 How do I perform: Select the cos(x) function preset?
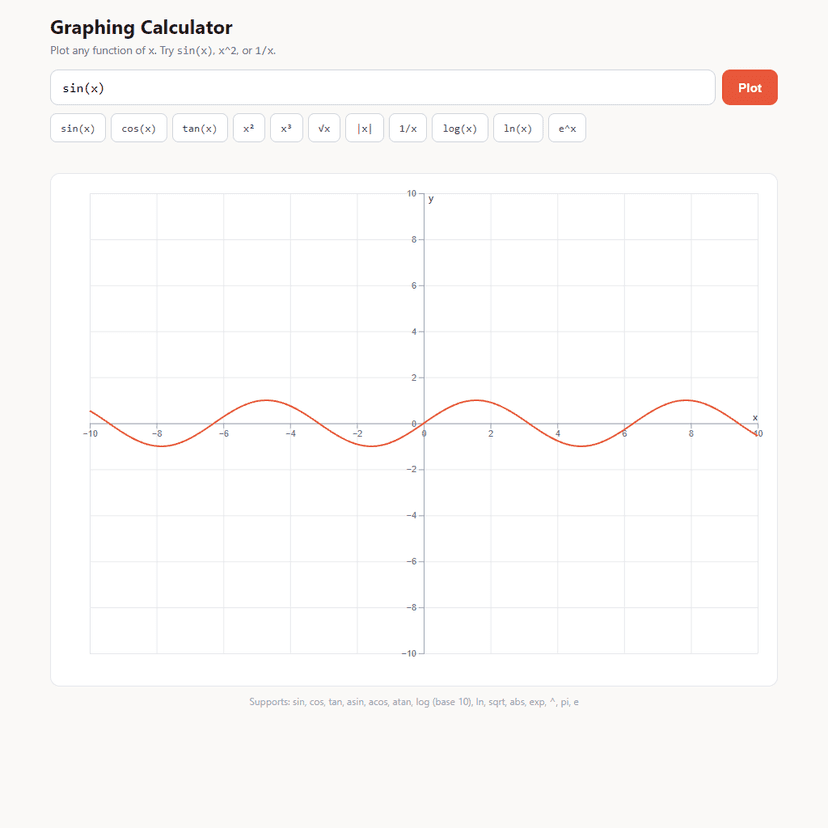(139, 128)
